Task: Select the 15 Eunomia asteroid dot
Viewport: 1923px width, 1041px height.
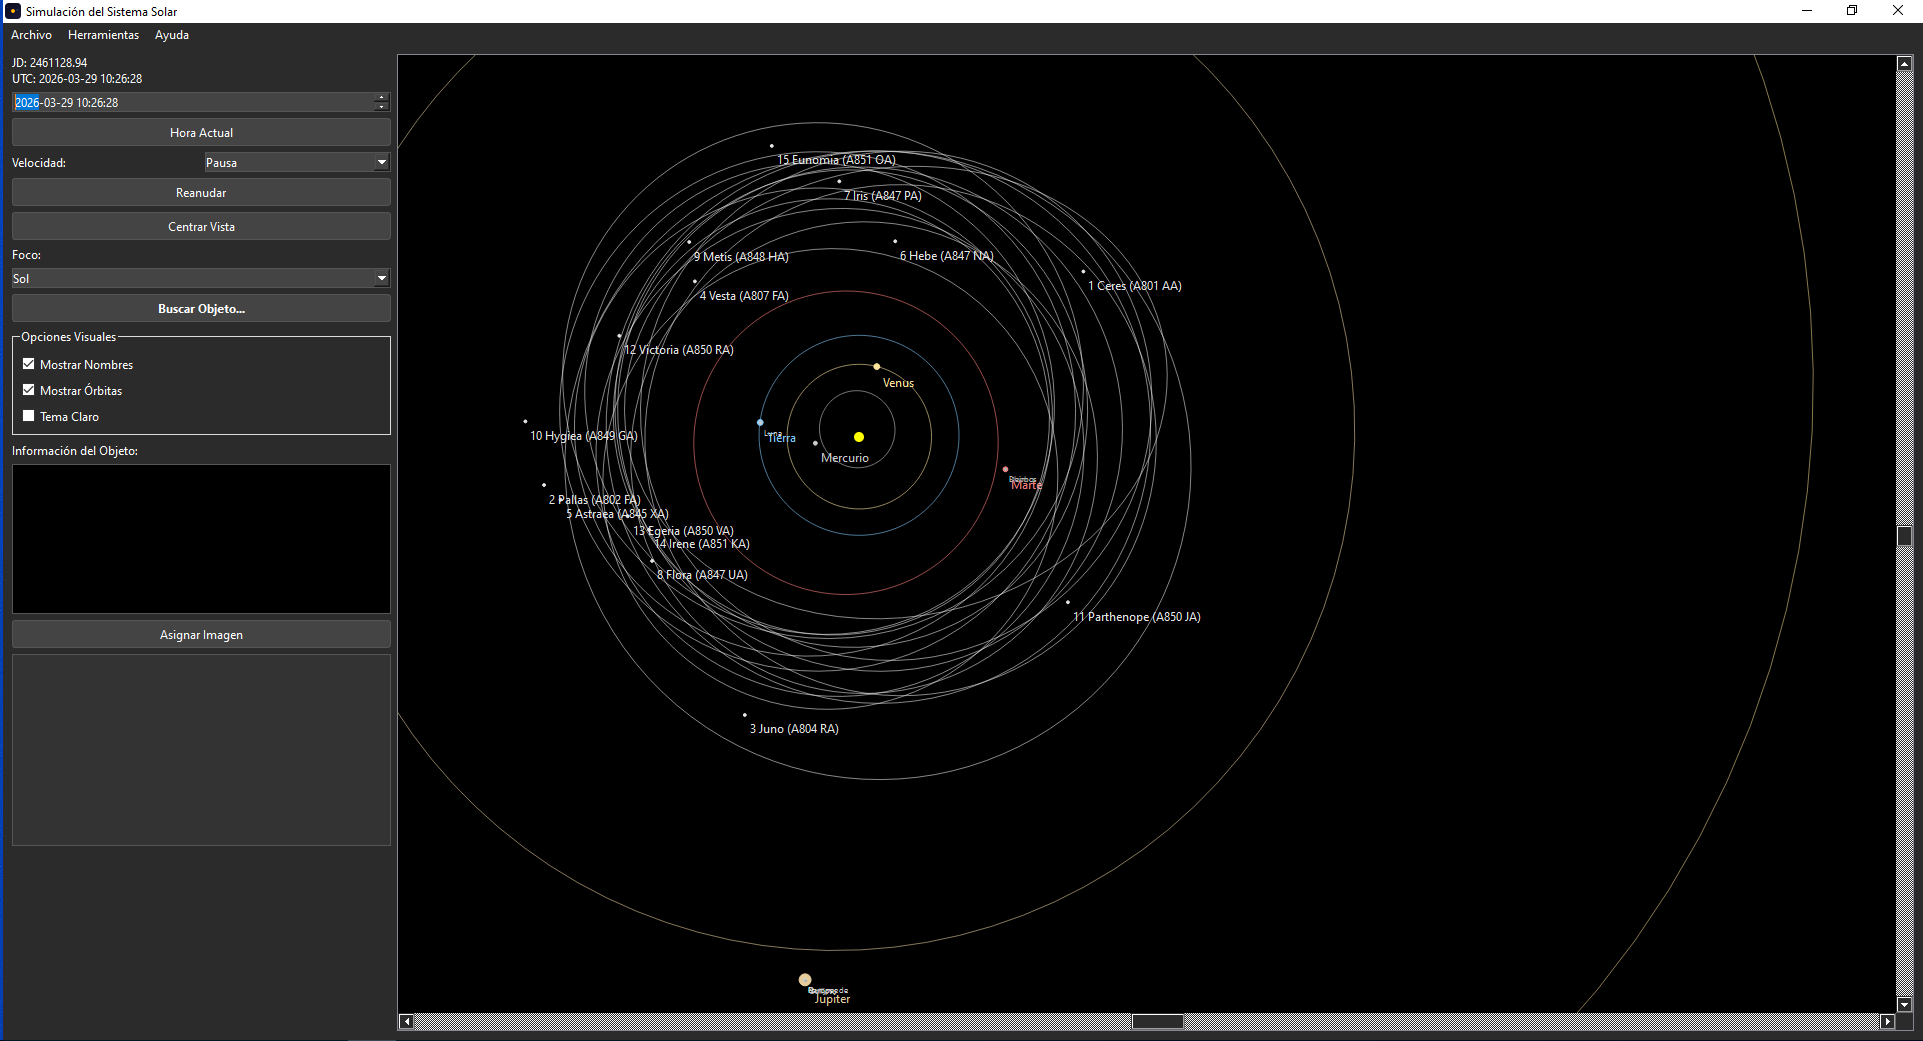Action: click(x=772, y=146)
